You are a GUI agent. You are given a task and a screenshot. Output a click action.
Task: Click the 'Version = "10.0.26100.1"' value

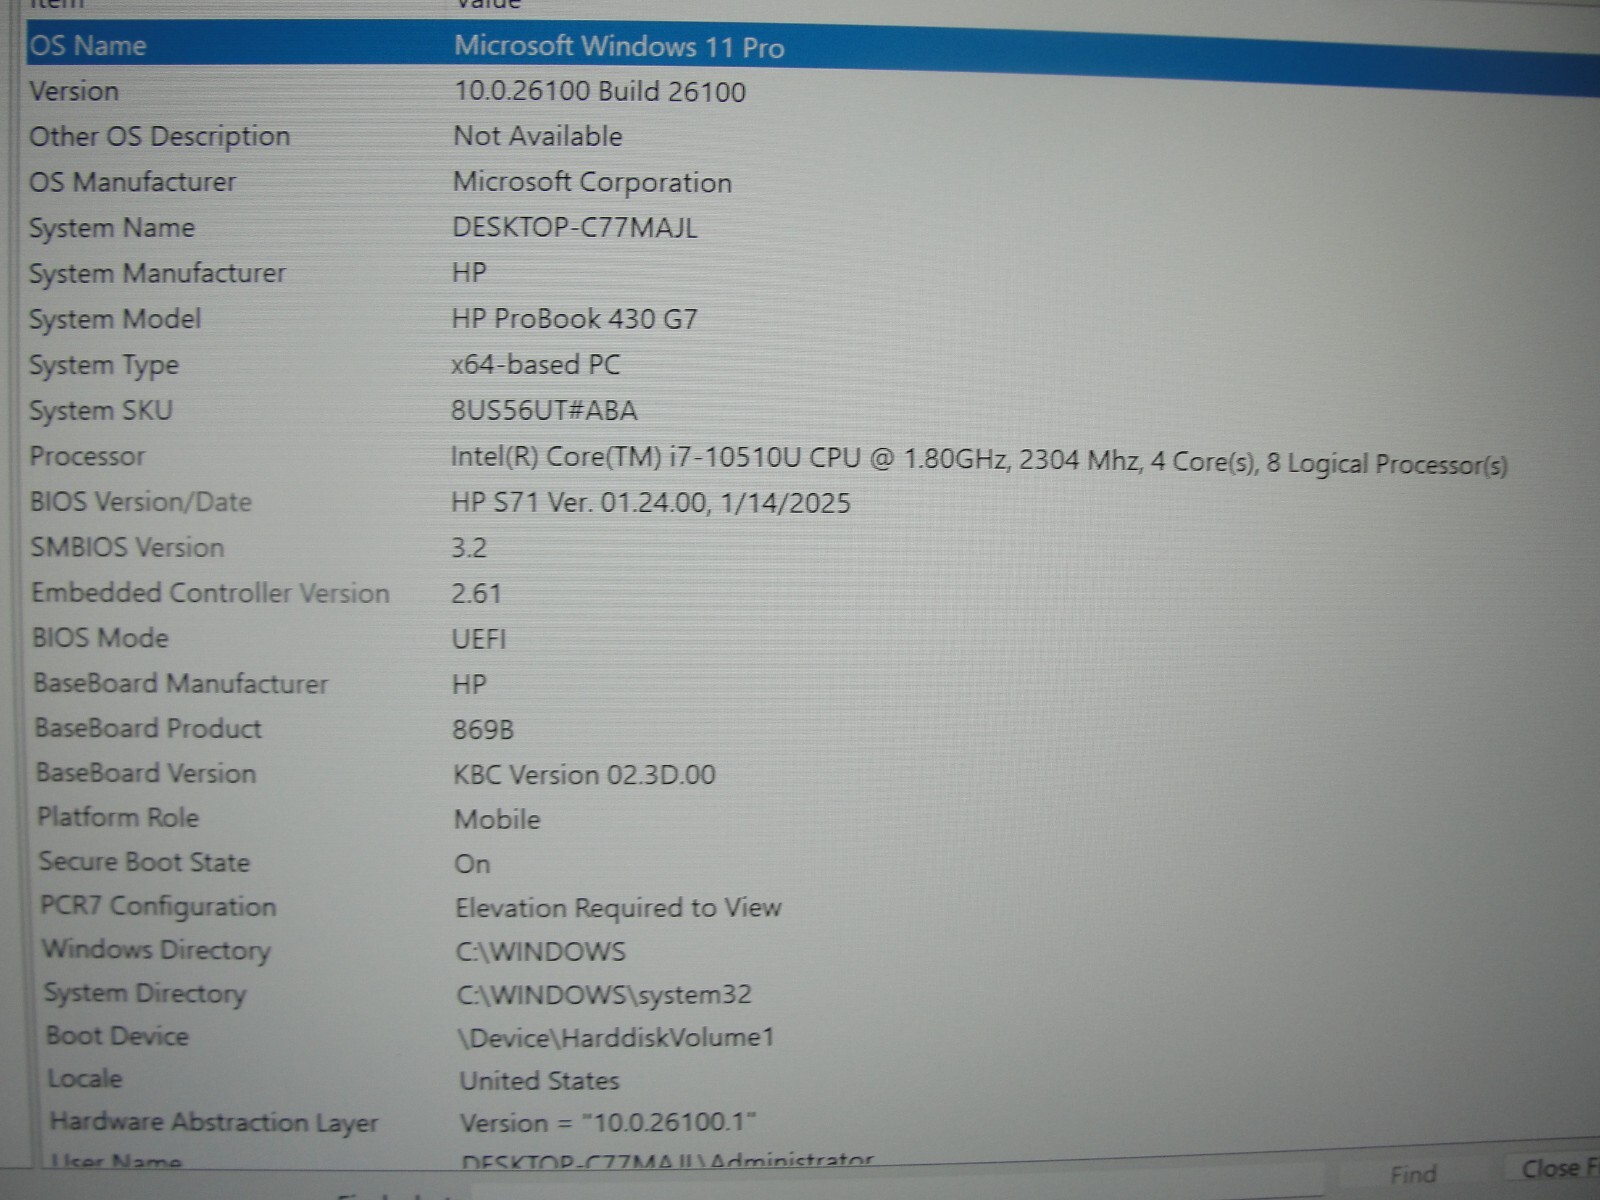pos(608,1123)
